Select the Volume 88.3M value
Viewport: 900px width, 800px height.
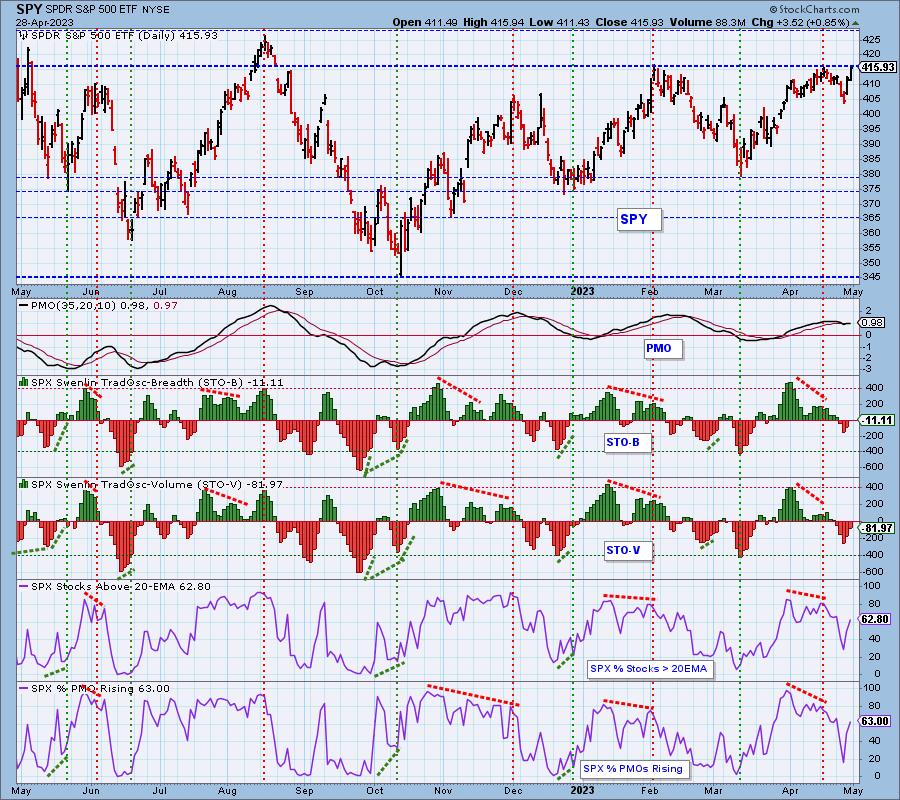tap(707, 22)
